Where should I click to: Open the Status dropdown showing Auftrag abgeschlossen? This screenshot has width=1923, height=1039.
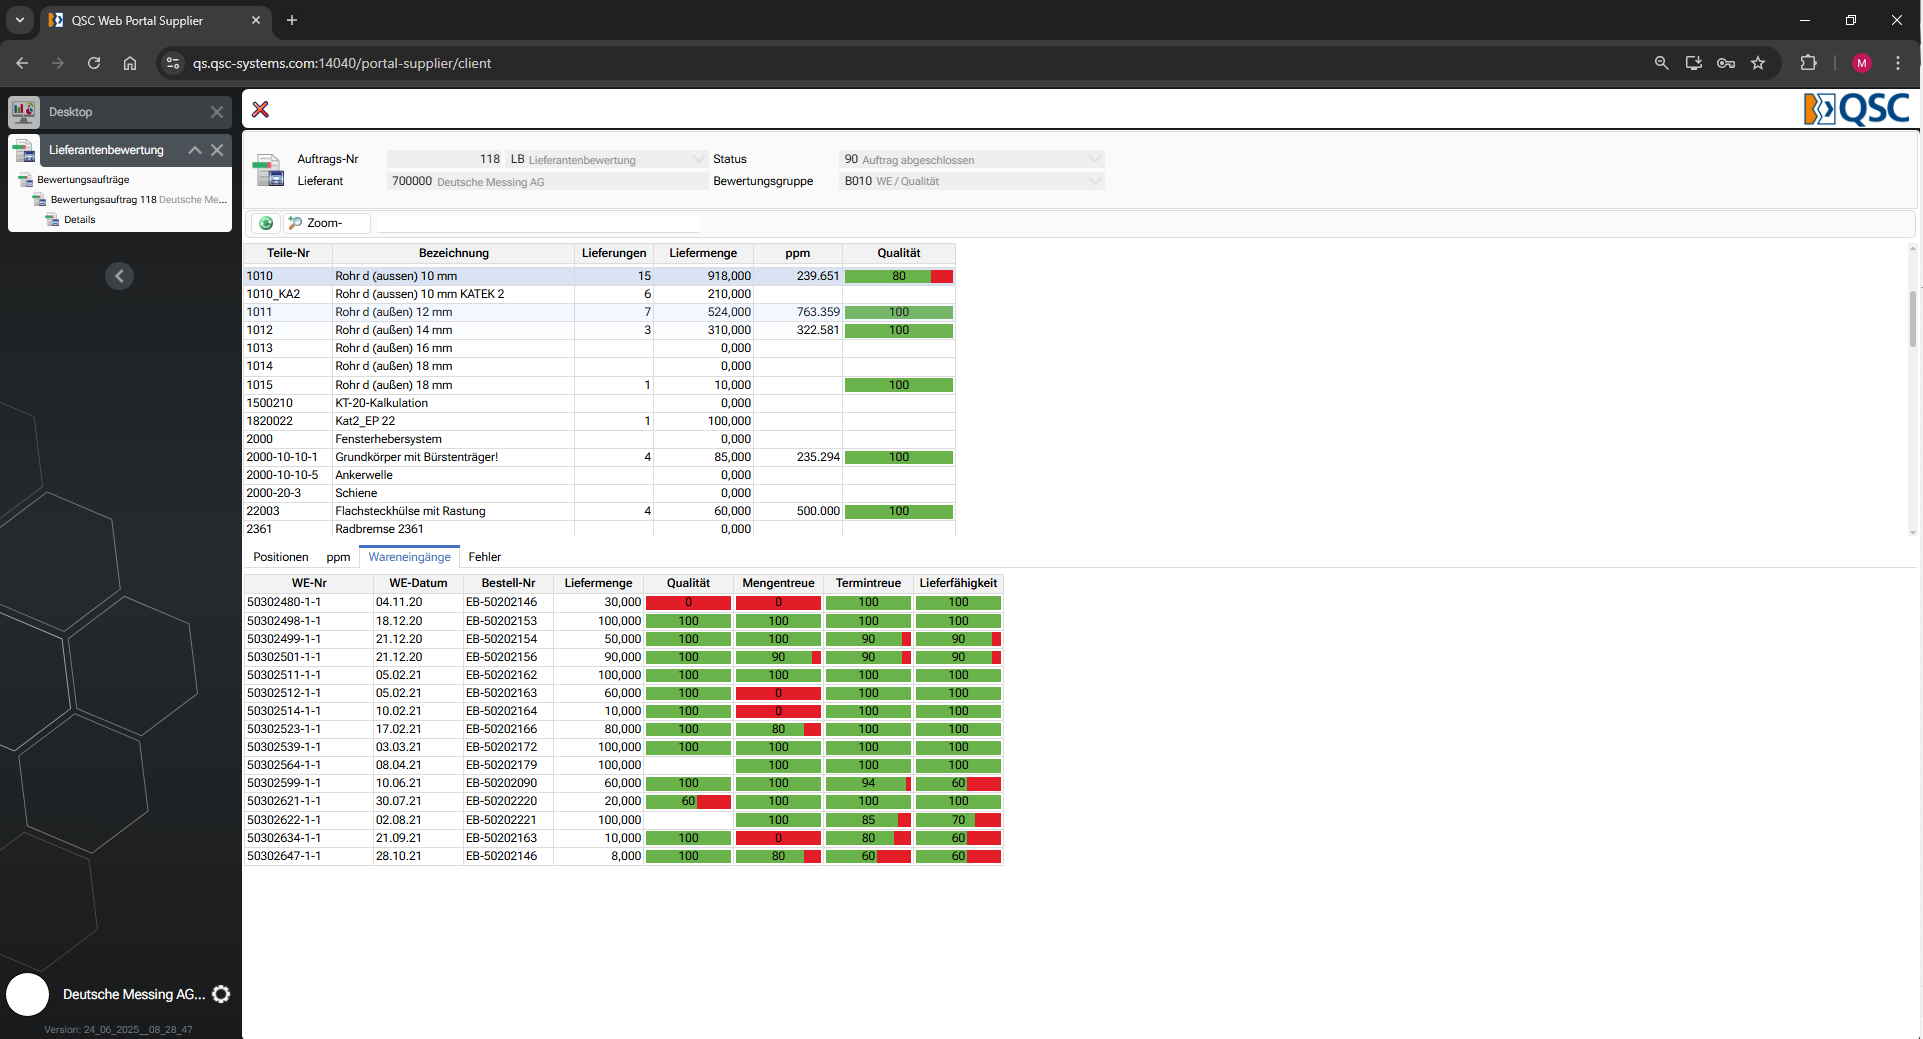coord(972,159)
